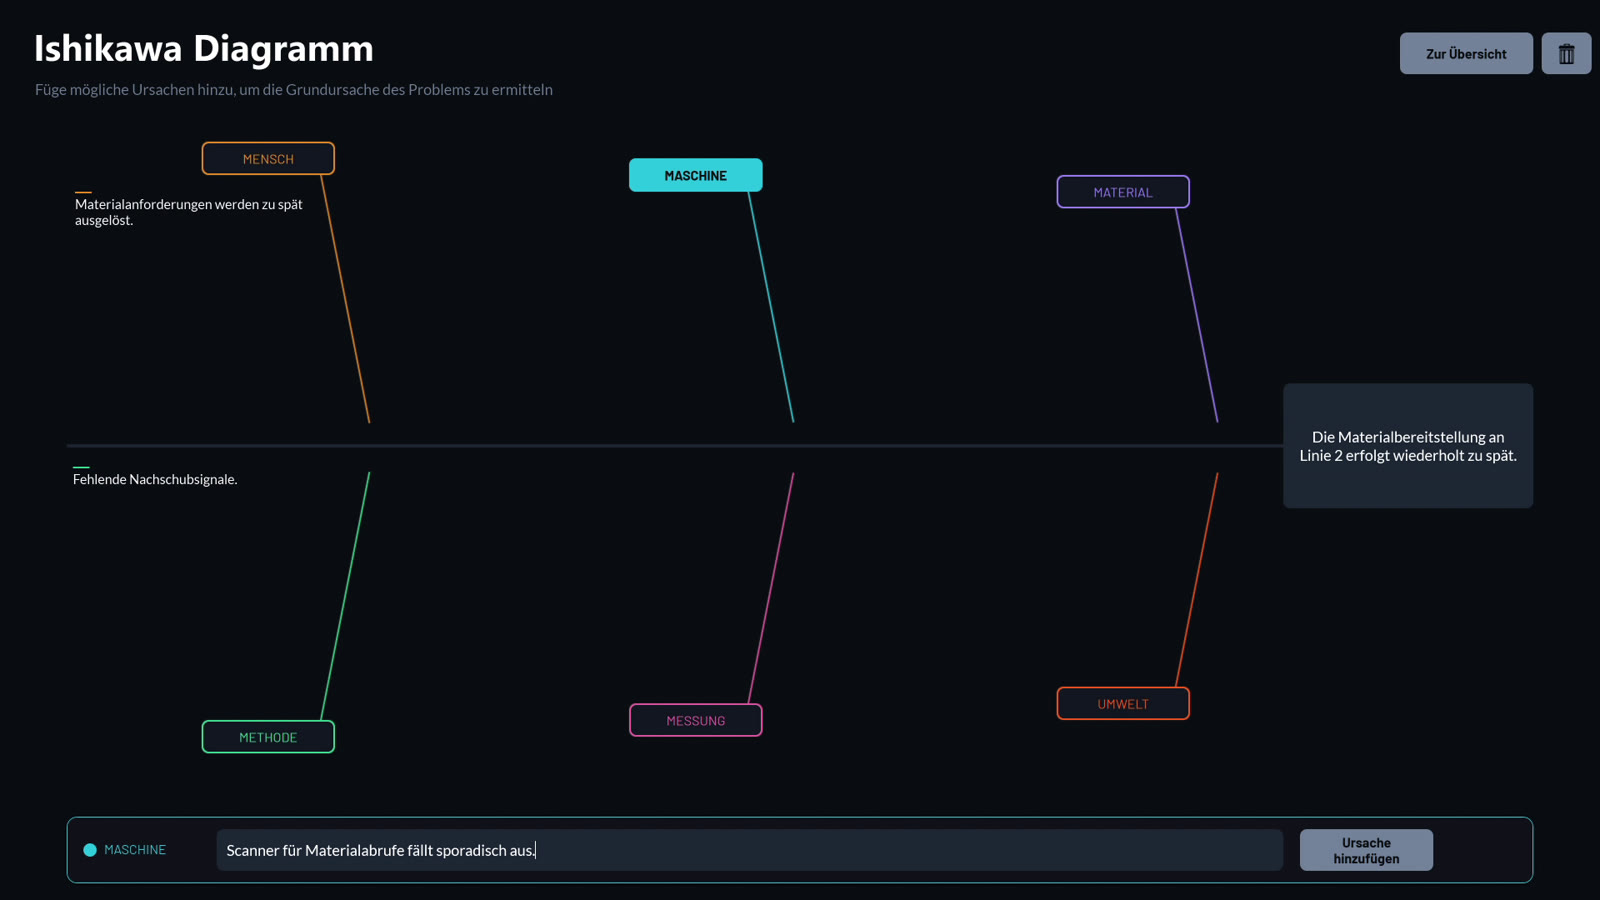Click the trash delete icon
1600x900 pixels.
point(1566,54)
